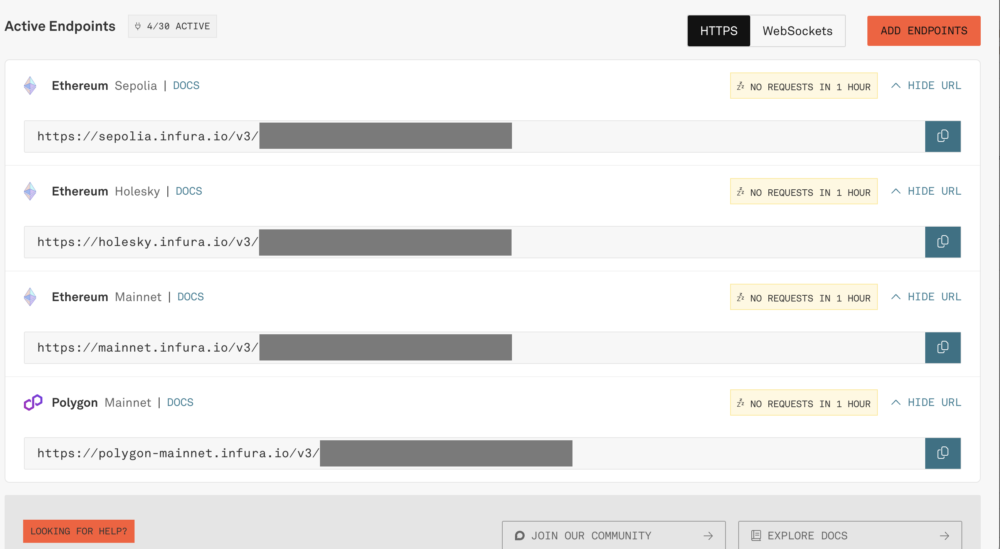The height and width of the screenshot is (549, 1000).
Task: Click the book icon in Explore Docs
Action: coord(756,536)
